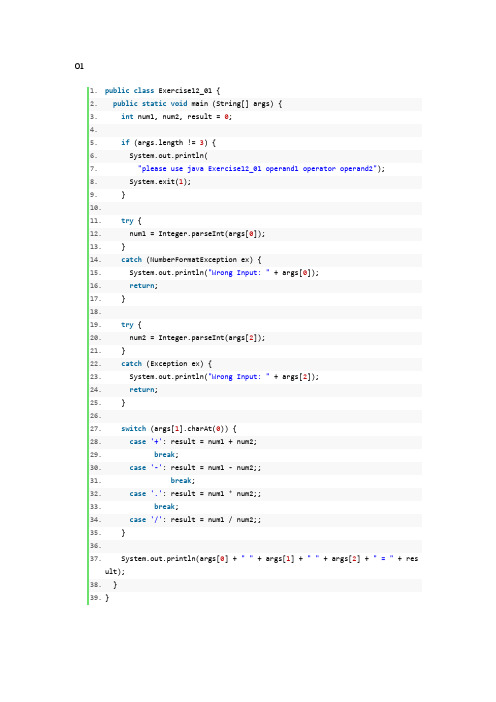The width and height of the screenshot is (496, 702).
Task: Click "case '.': result = num1 * num2;;"
Action: click(x=195, y=493)
